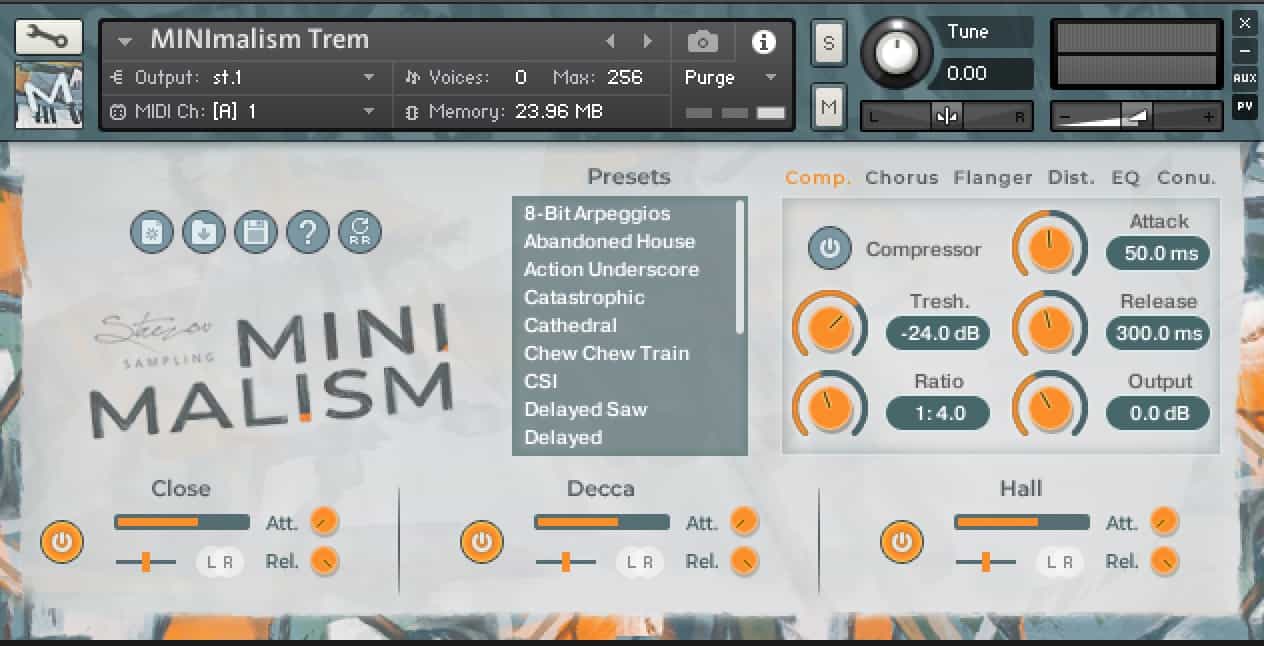1264x646 pixels.
Task: Toggle the Close mic power button
Action: click(x=62, y=542)
